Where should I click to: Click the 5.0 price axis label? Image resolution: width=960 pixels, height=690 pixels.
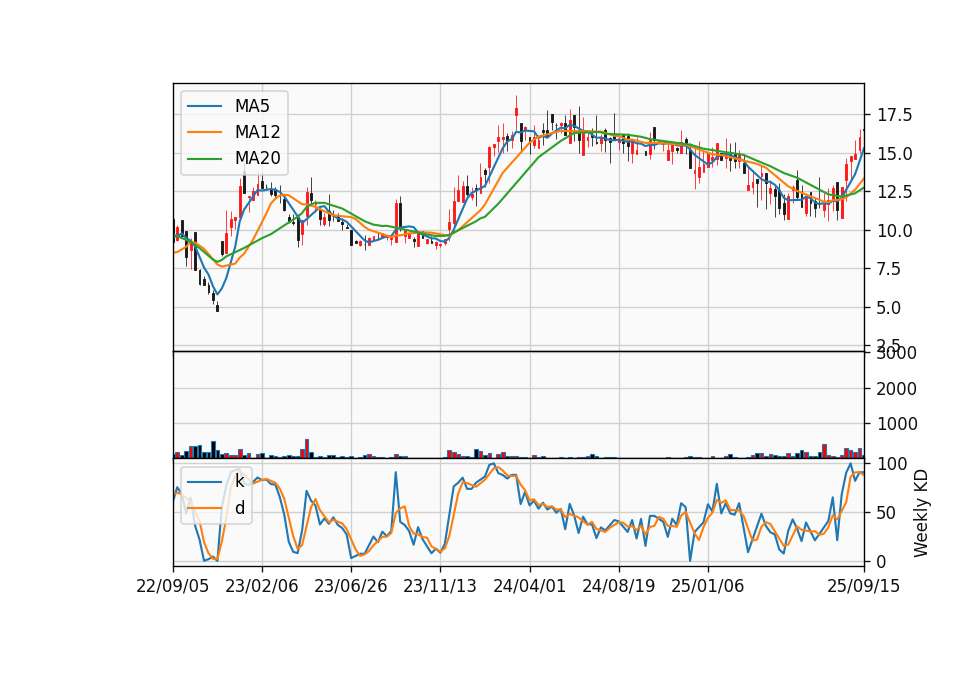point(888,308)
